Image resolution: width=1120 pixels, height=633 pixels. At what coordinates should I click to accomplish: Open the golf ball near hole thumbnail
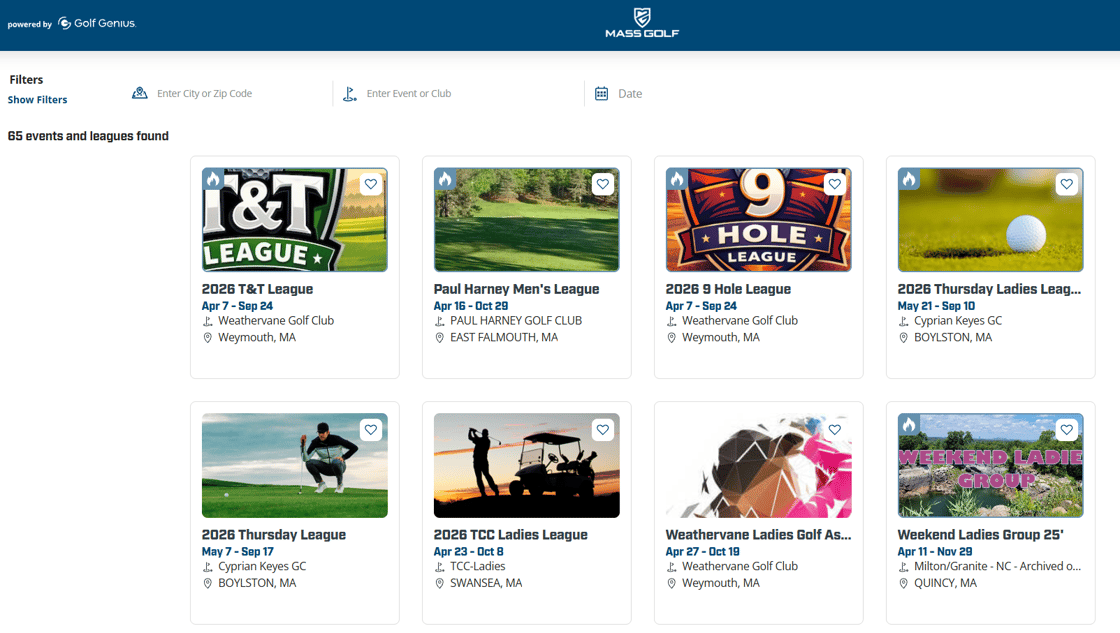tap(990, 220)
